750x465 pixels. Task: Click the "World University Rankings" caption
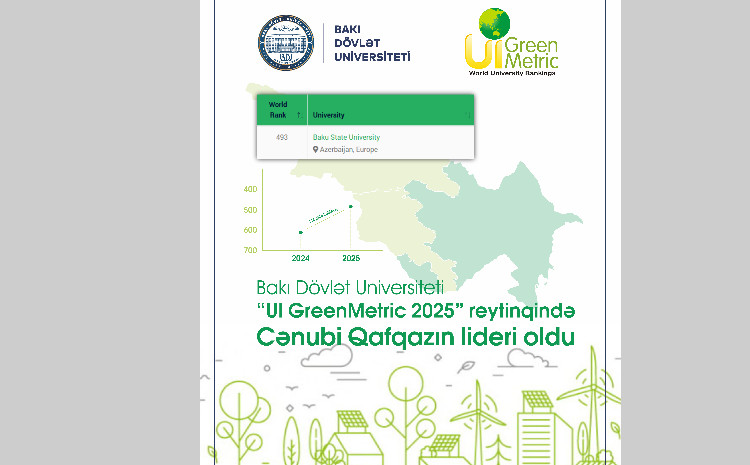point(512,73)
